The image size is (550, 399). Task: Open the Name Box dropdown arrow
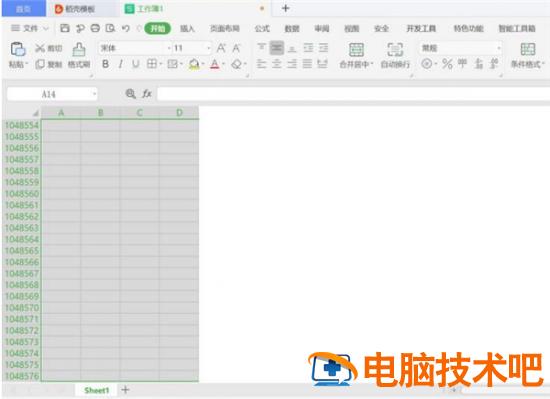tap(94, 94)
